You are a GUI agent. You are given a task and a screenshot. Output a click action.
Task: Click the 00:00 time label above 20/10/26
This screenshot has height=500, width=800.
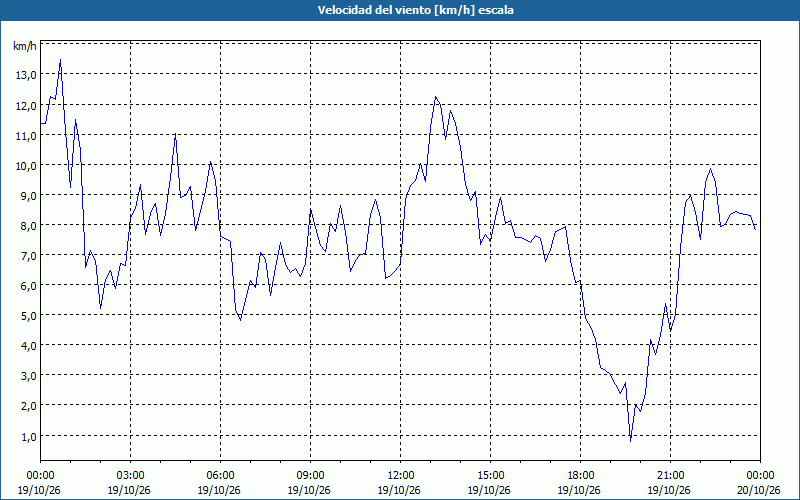(x=760, y=476)
